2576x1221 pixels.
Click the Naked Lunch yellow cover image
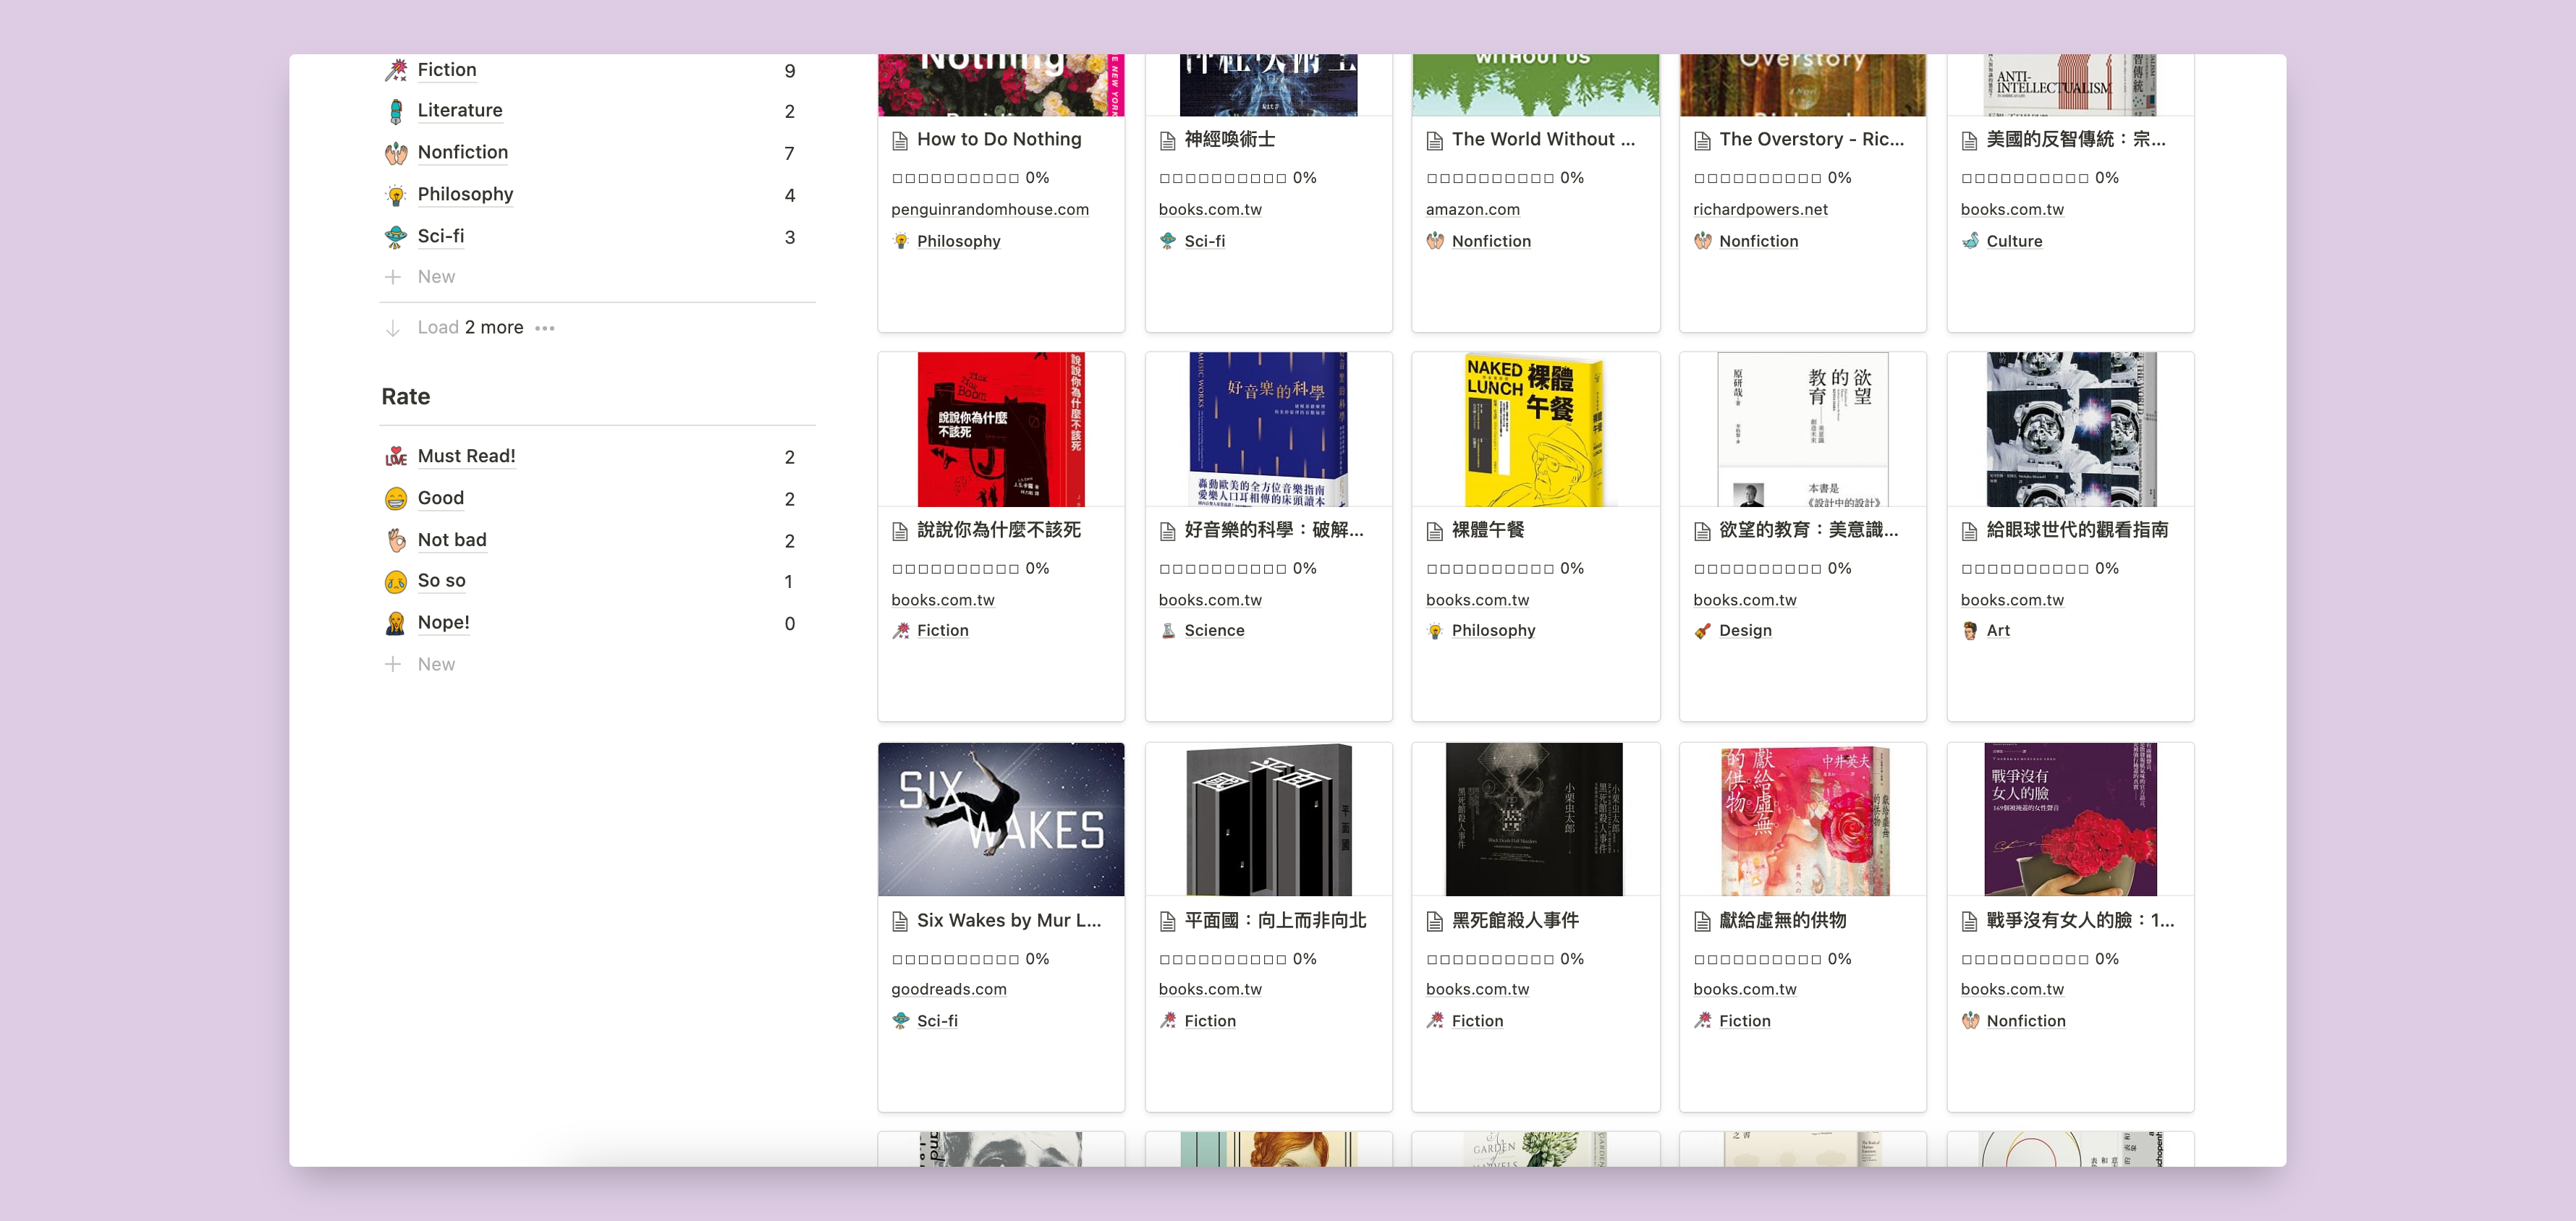tap(1534, 429)
